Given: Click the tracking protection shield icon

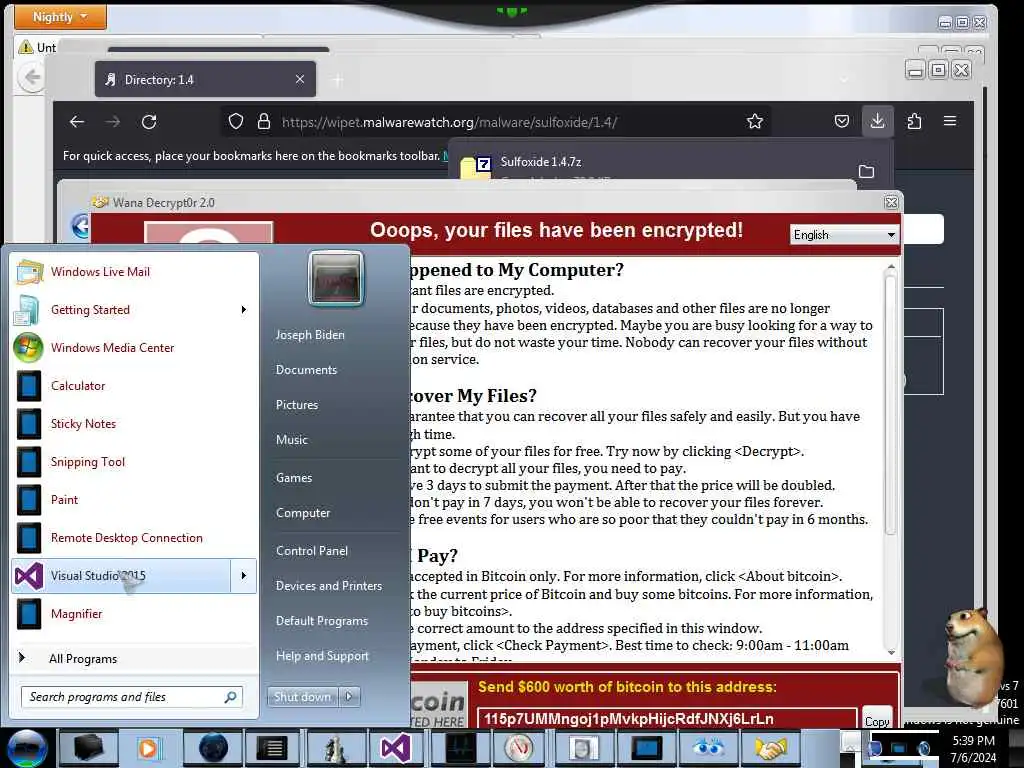Looking at the screenshot, I should [236, 121].
